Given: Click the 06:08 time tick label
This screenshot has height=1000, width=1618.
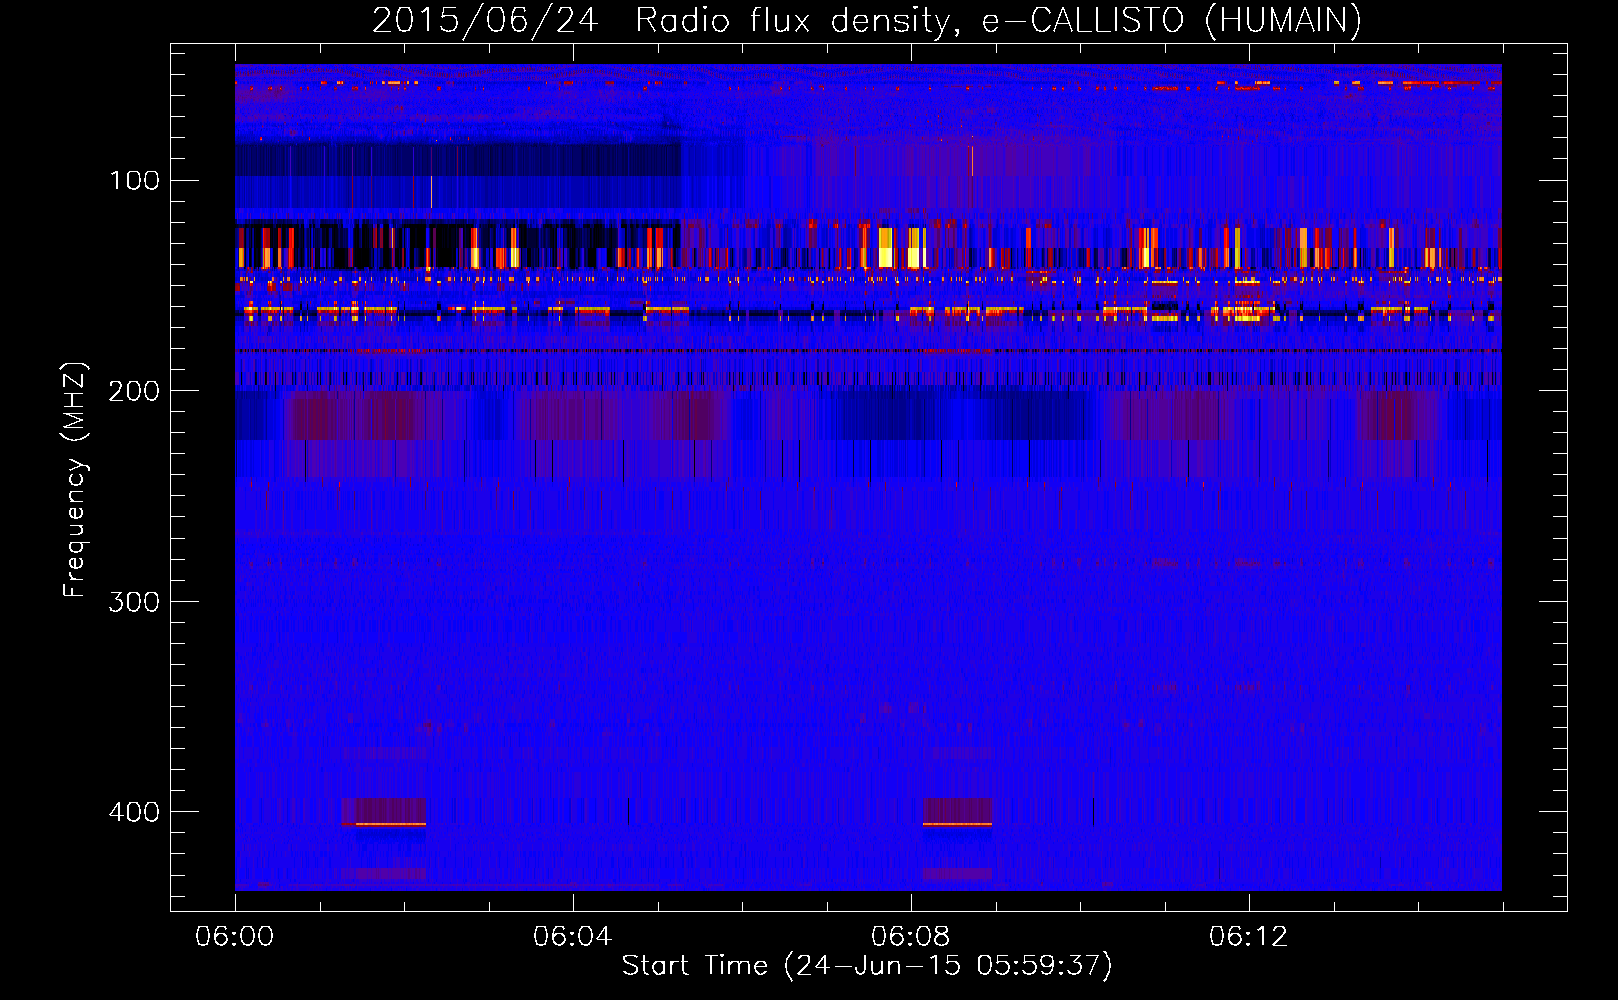Looking at the screenshot, I should (910, 937).
